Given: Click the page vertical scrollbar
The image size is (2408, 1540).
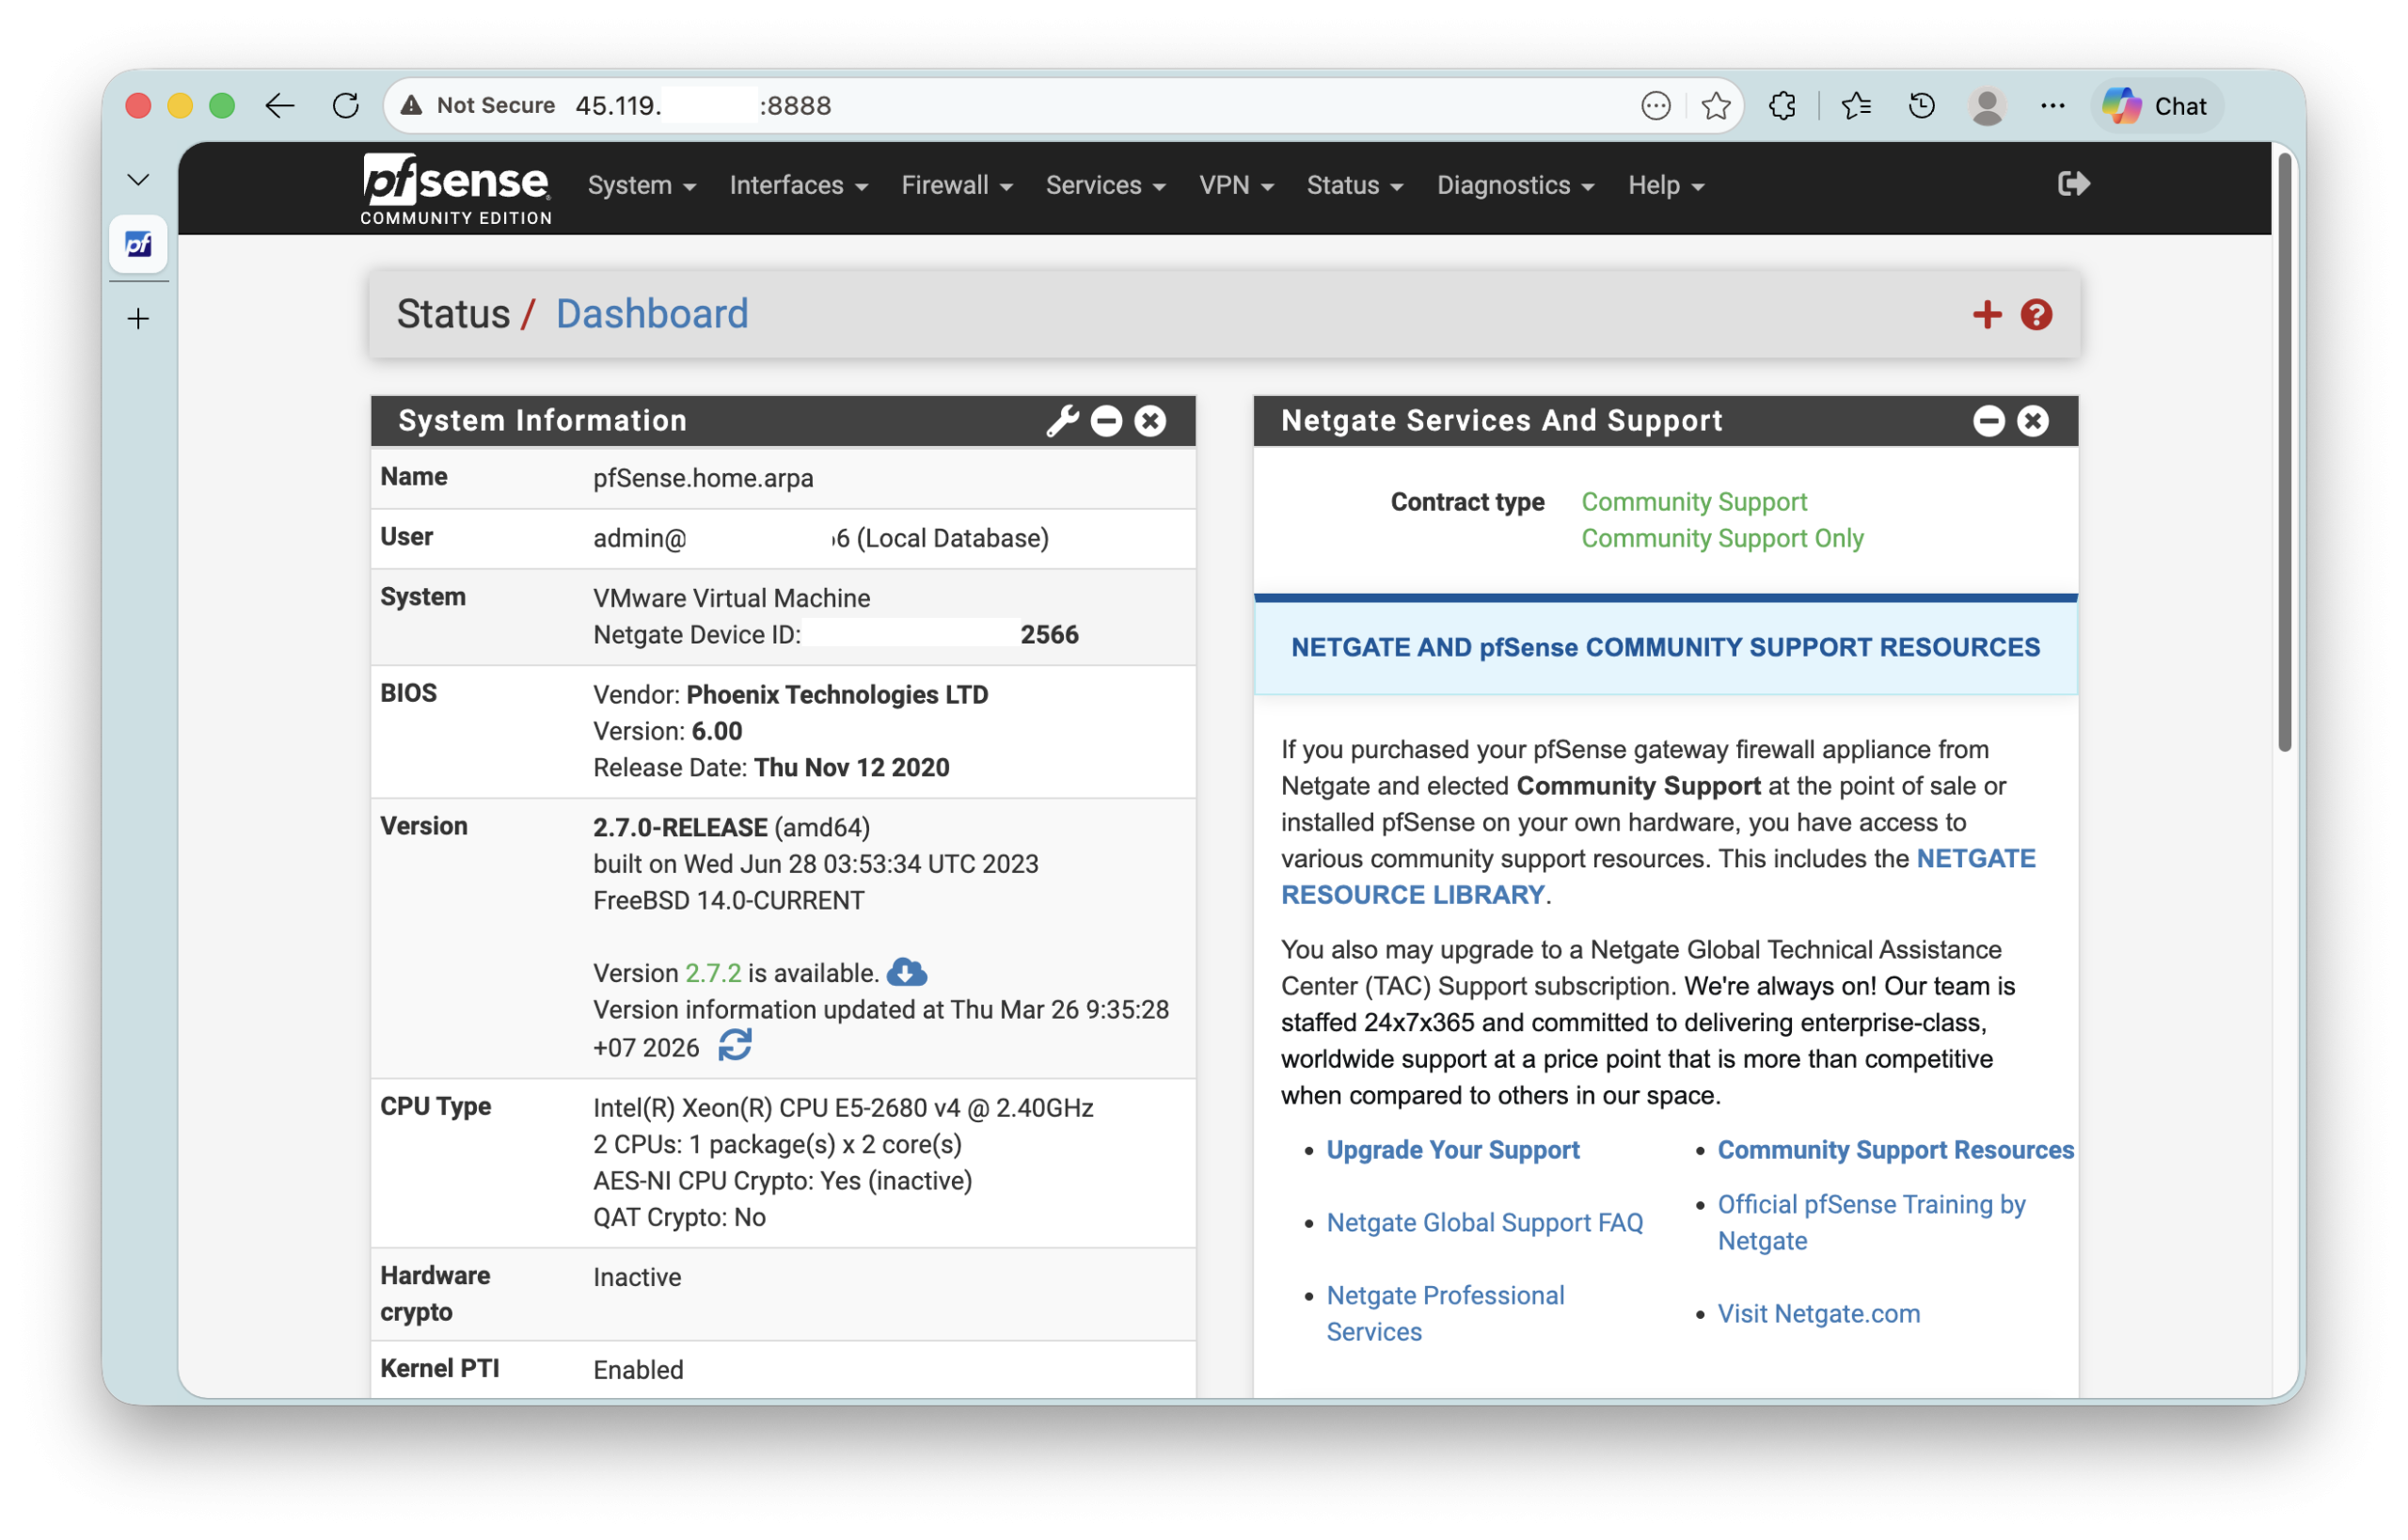Looking at the screenshot, I should click(2284, 450).
